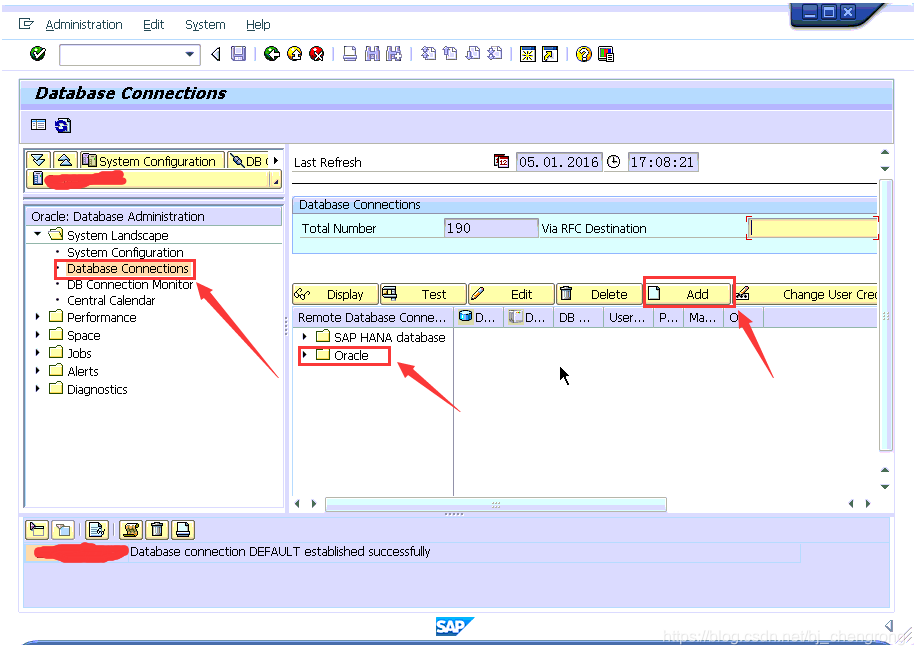The height and width of the screenshot is (655, 914).
Task: Click the yellow Exit arrow icon
Action: (x=294, y=54)
